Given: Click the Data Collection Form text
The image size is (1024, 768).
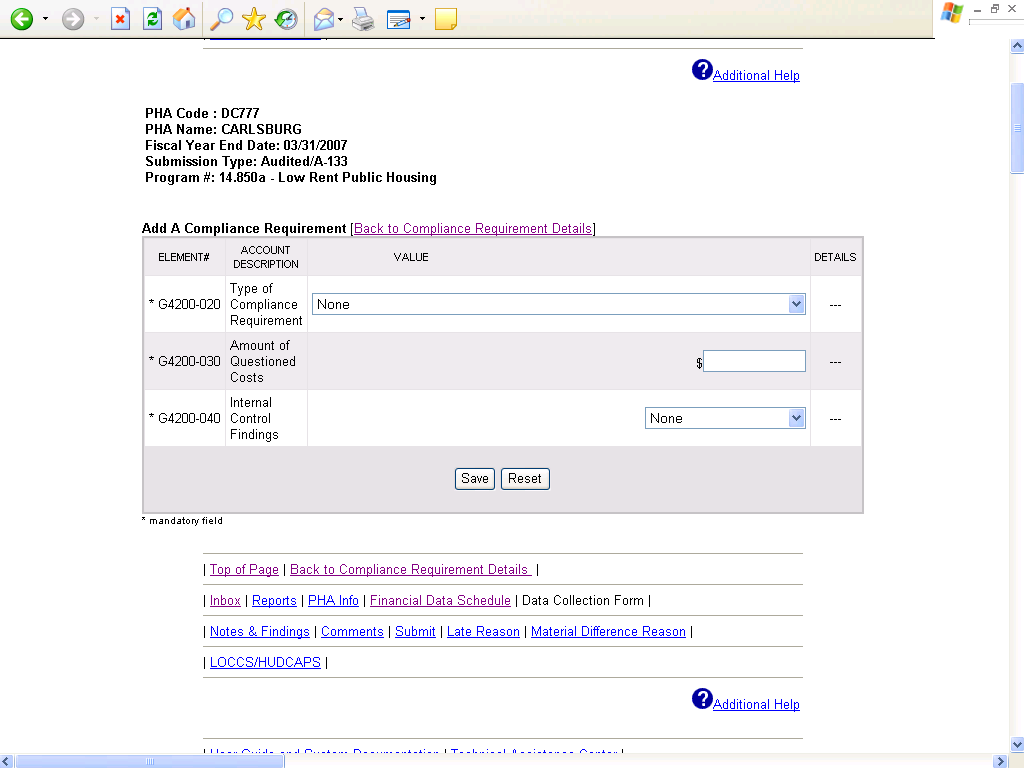Looking at the screenshot, I should pyautogui.click(x=583, y=600).
